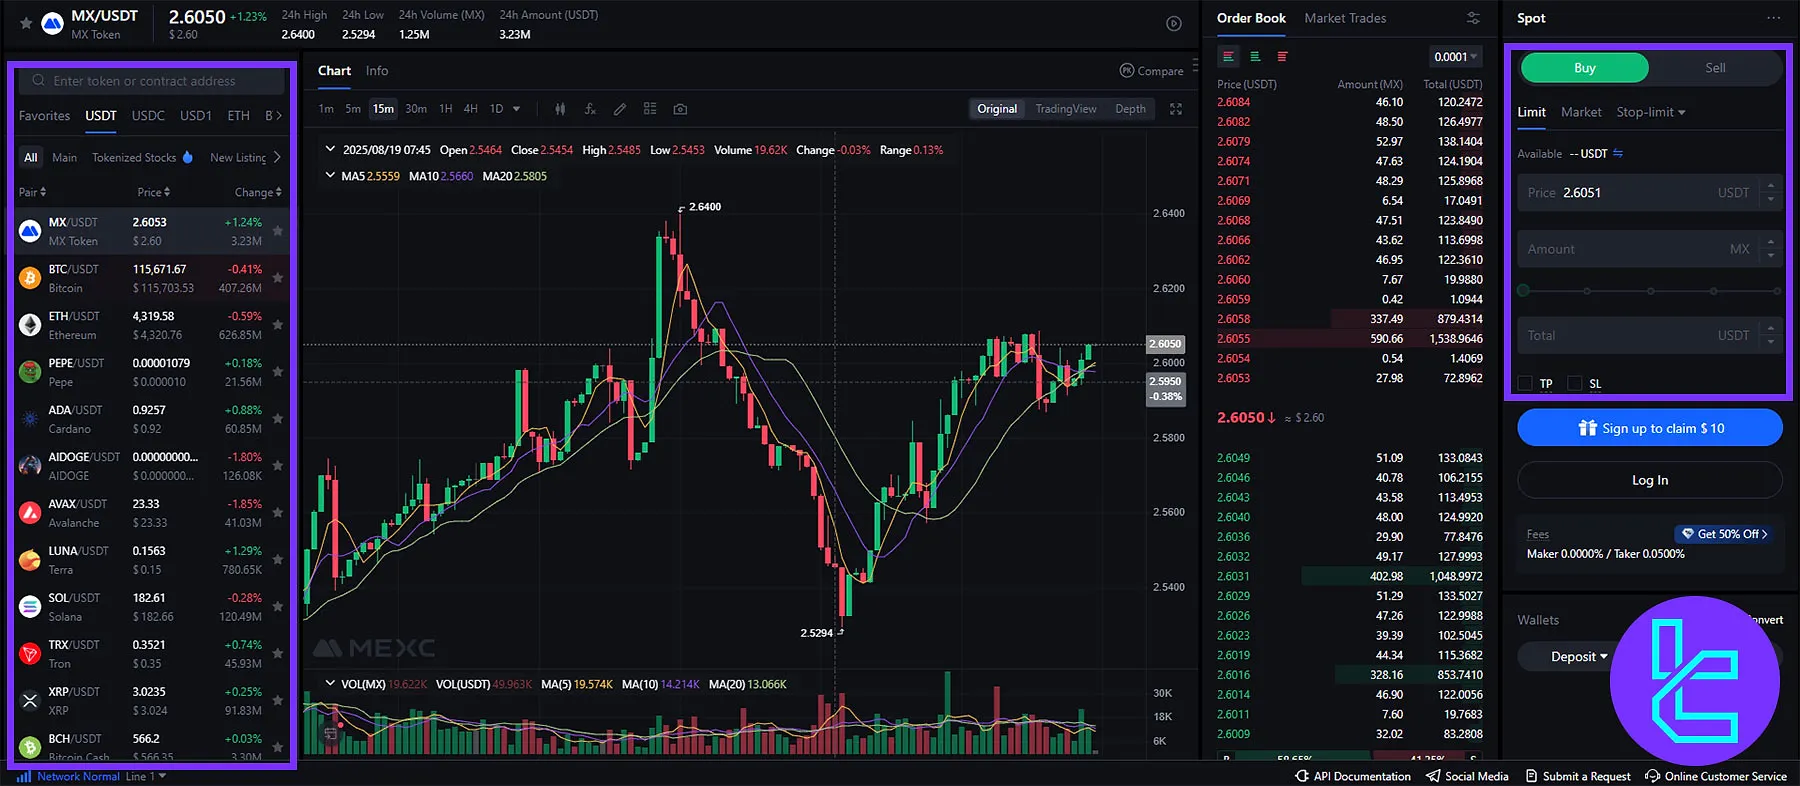1800x786 pixels.
Task: Select the USDC market tab
Action: click(x=148, y=116)
